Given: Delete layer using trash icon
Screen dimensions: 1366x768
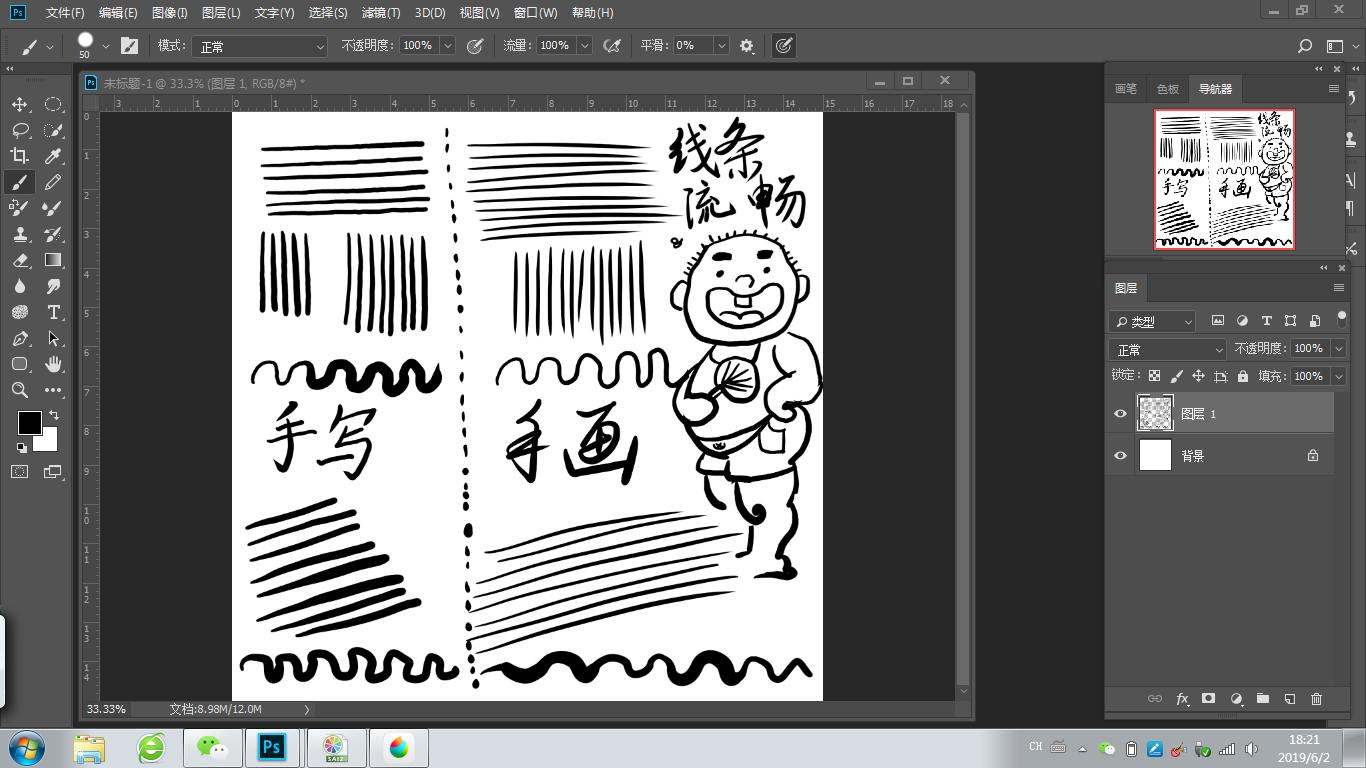Looking at the screenshot, I should coord(1316,699).
